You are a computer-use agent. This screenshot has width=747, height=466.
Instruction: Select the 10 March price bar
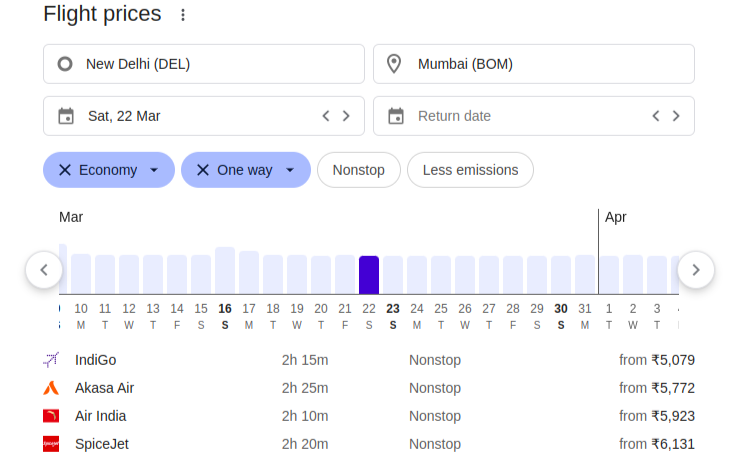pos(81,274)
